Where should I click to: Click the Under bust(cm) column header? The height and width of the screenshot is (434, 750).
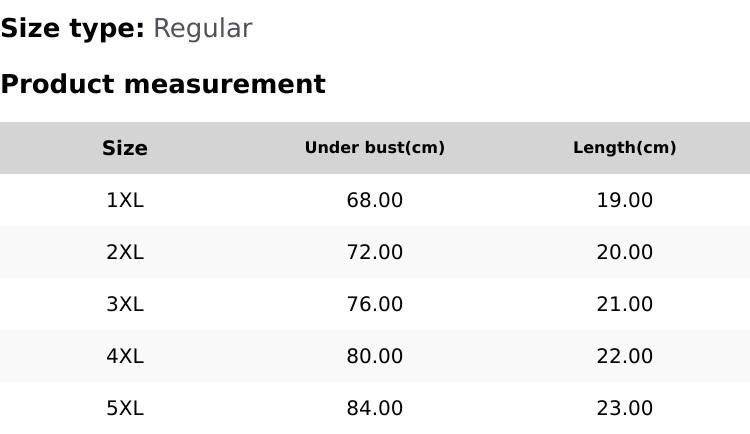(375, 148)
